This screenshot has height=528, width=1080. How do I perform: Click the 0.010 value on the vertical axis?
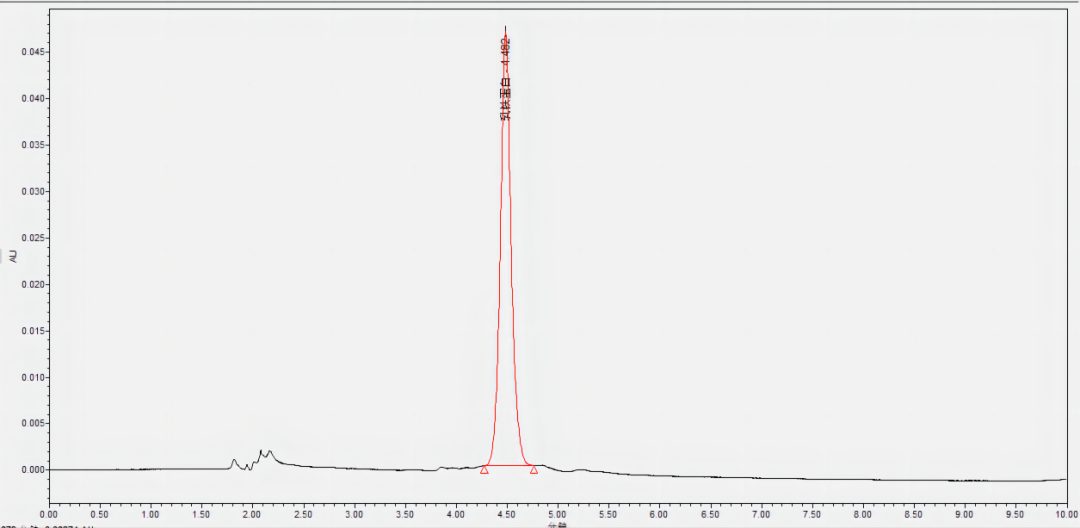click(34, 377)
